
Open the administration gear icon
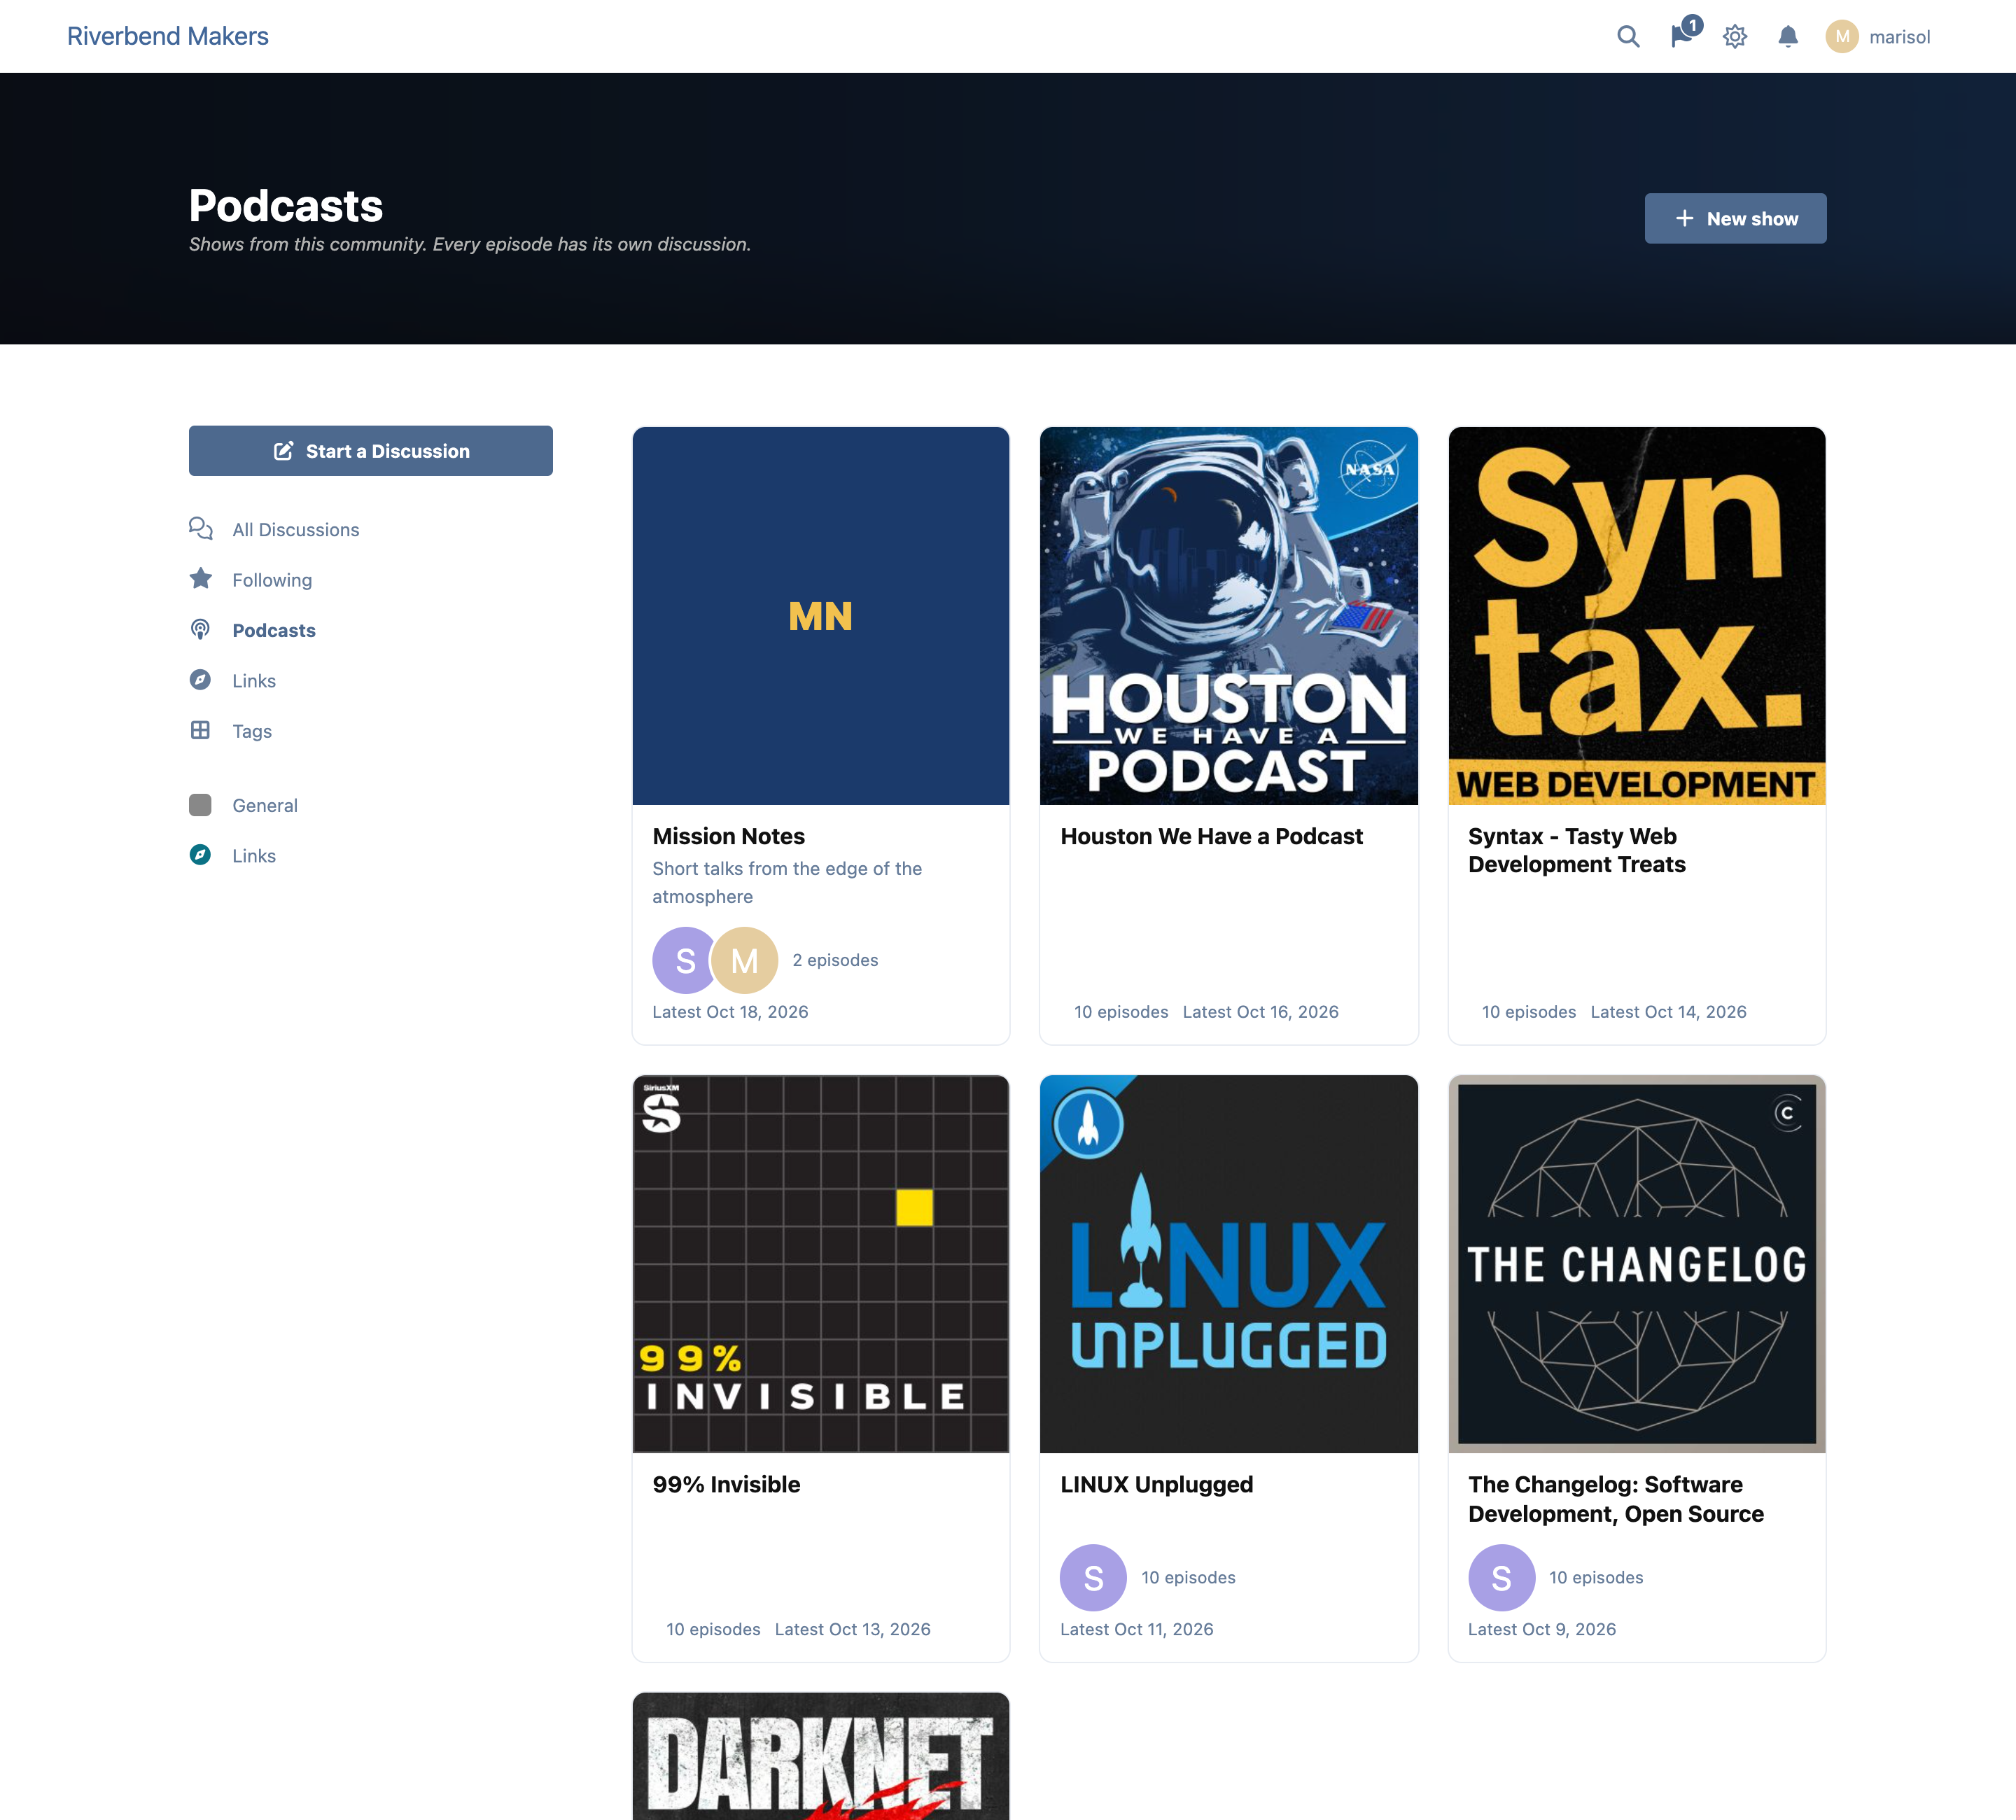coord(1735,37)
